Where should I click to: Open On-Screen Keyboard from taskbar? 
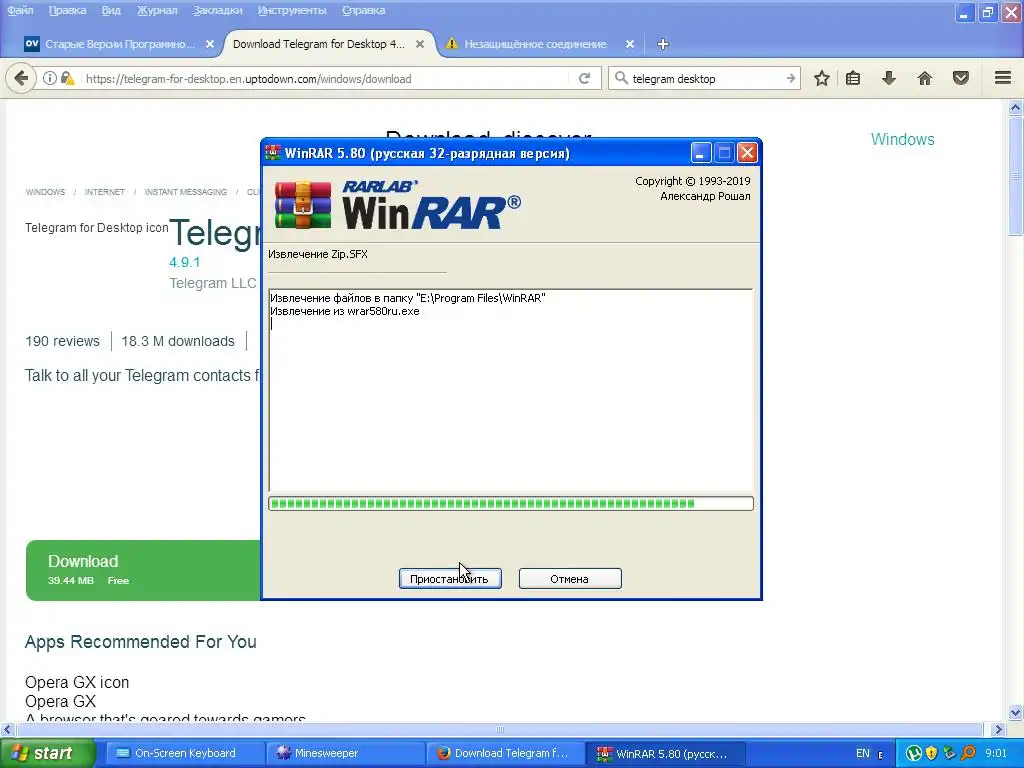click(x=184, y=753)
